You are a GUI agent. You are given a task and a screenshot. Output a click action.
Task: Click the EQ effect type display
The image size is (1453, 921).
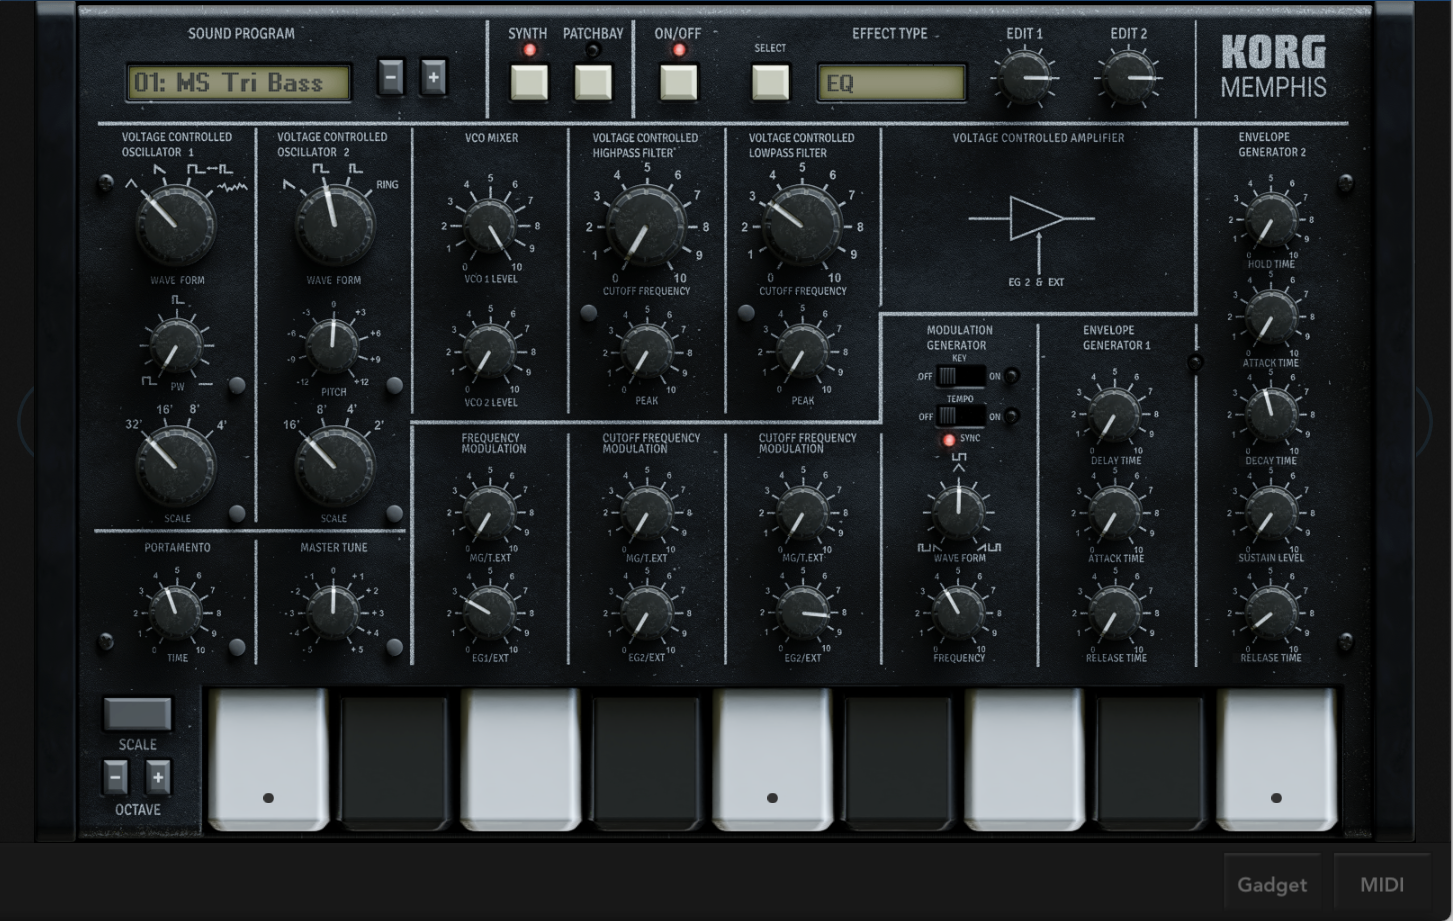click(x=891, y=83)
